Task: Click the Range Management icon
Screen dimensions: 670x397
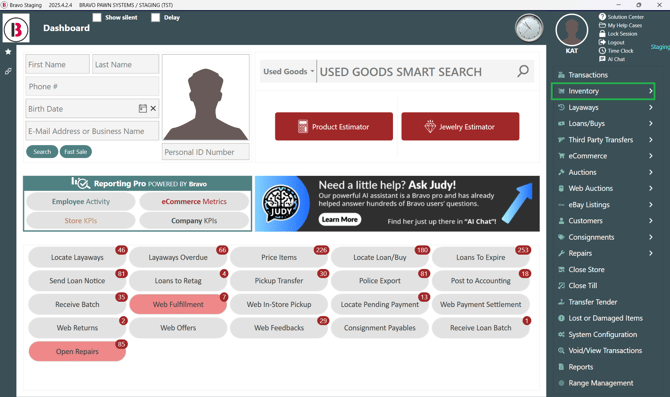Action: click(x=561, y=383)
